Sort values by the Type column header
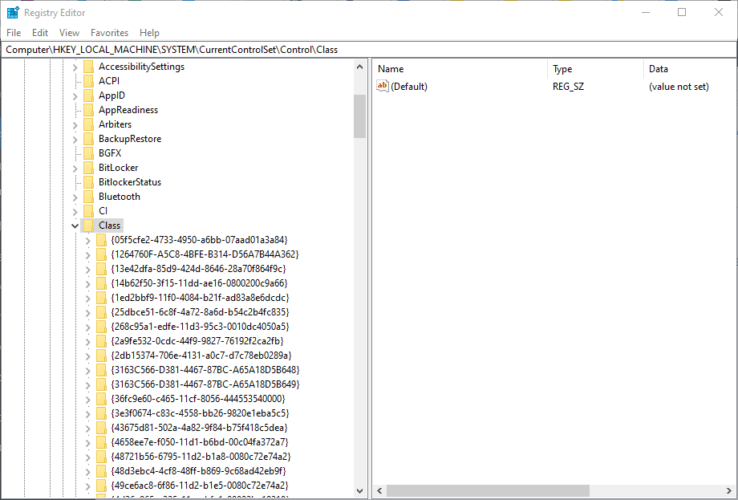The image size is (738, 500). point(596,69)
